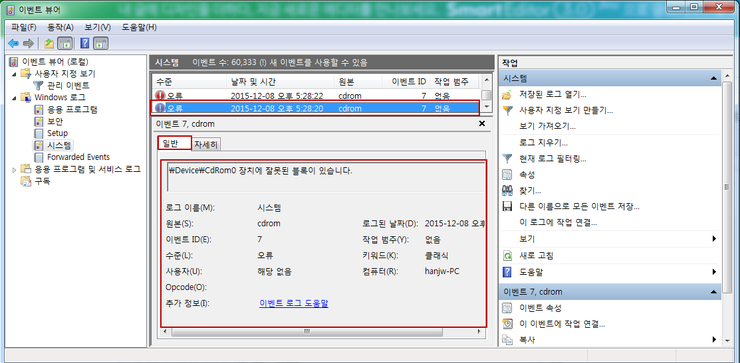Click the 찾기 action

coord(530,191)
